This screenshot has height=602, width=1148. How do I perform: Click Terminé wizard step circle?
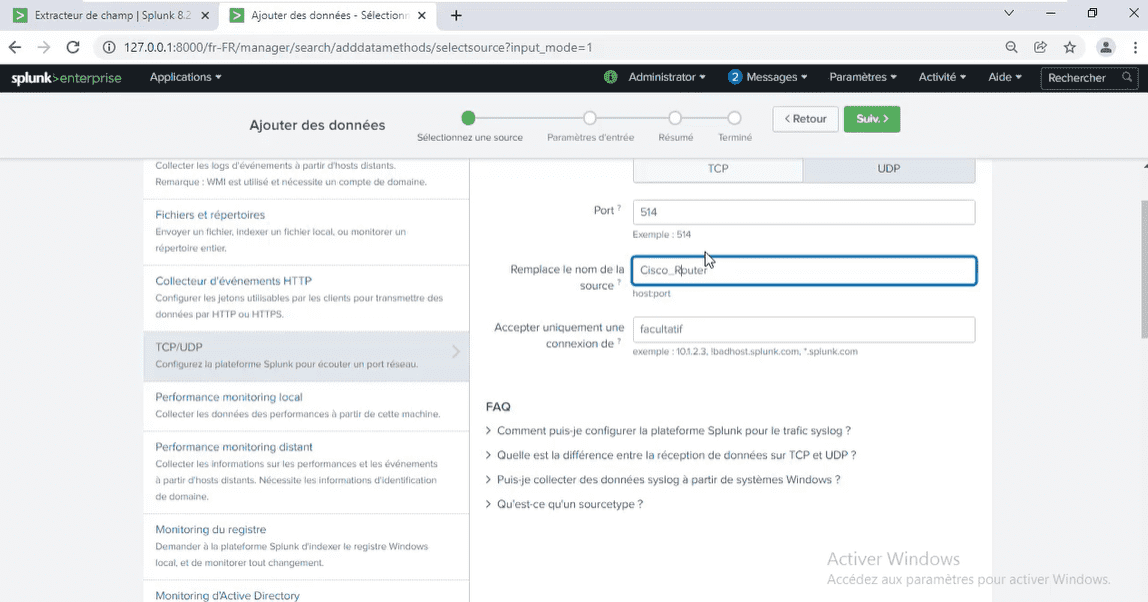734,118
